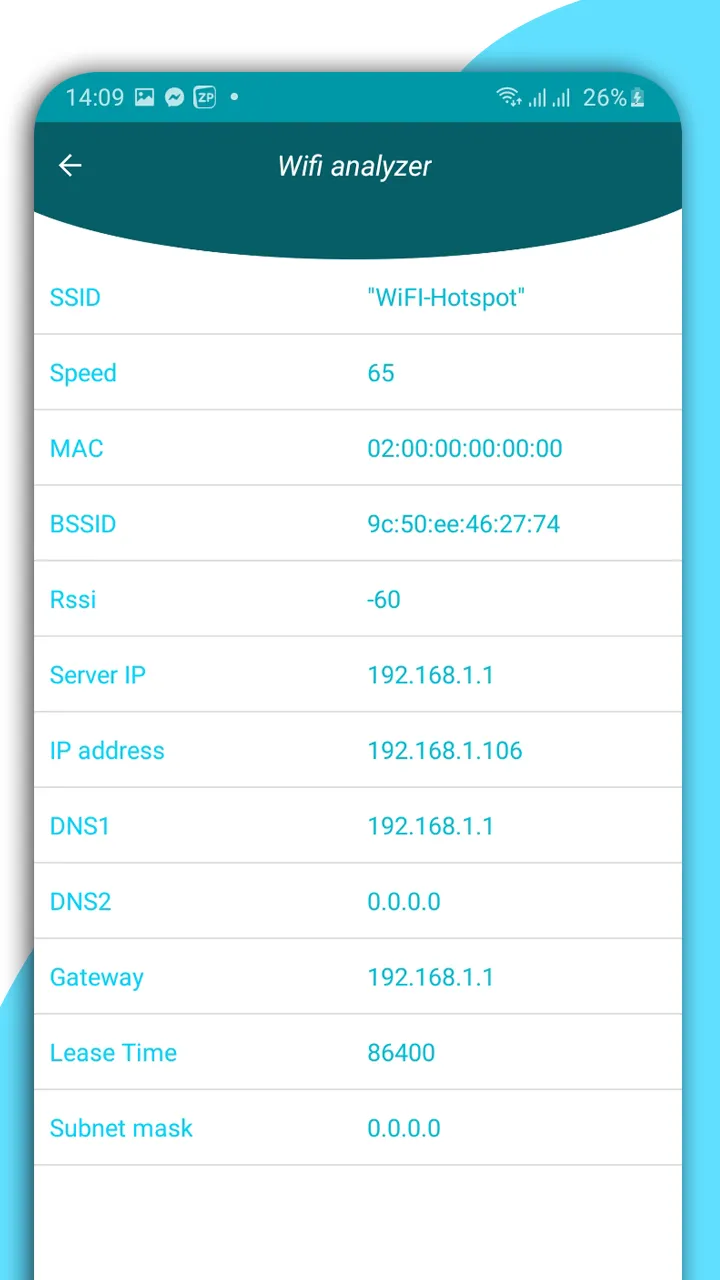Select the IP address label
The height and width of the screenshot is (1280, 720).
pos(107,750)
